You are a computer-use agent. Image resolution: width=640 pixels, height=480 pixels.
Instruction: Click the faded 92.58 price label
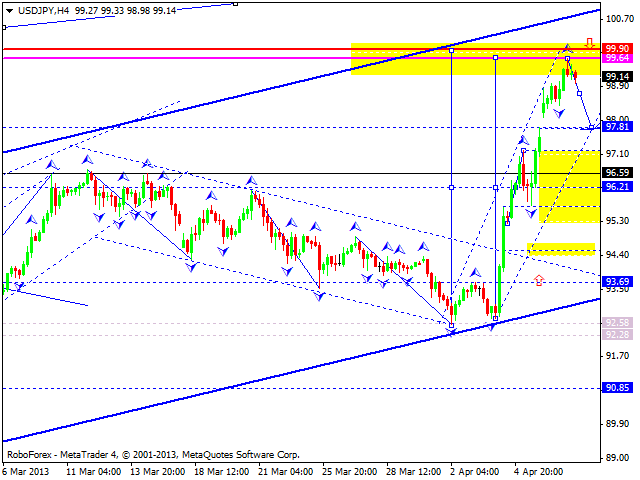coord(617,323)
